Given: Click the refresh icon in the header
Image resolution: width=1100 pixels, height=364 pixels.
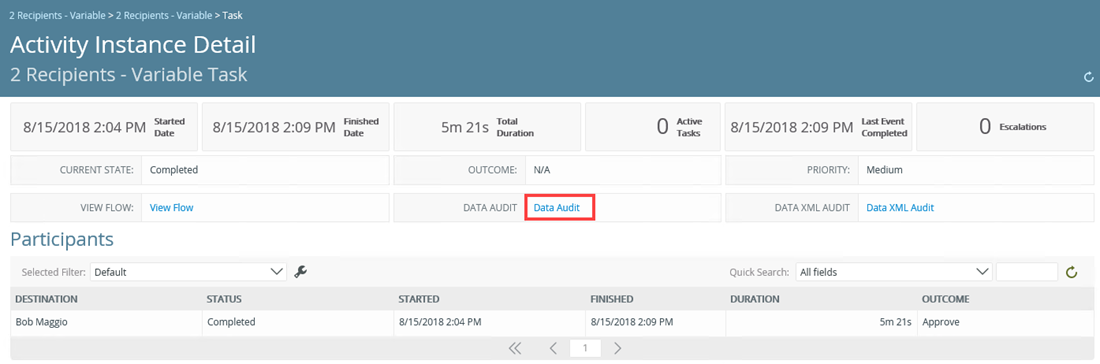Looking at the screenshot, I should pyautogui.click(x=1089, y=76).
